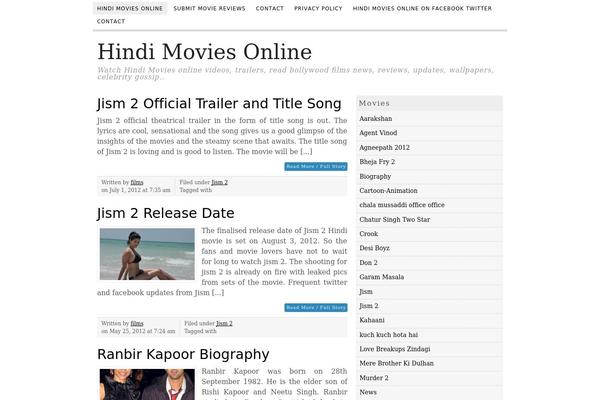Click Read More under the Jism 2 trailer post
This screenshot has width=600, height=400.
pos(315,166)
